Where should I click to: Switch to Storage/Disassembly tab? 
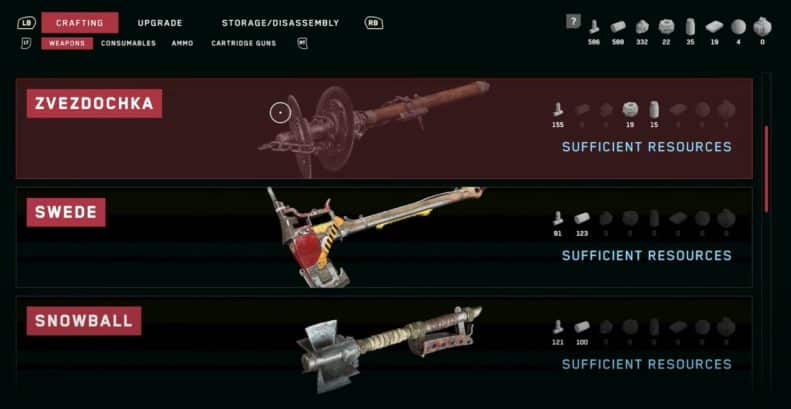280,23
